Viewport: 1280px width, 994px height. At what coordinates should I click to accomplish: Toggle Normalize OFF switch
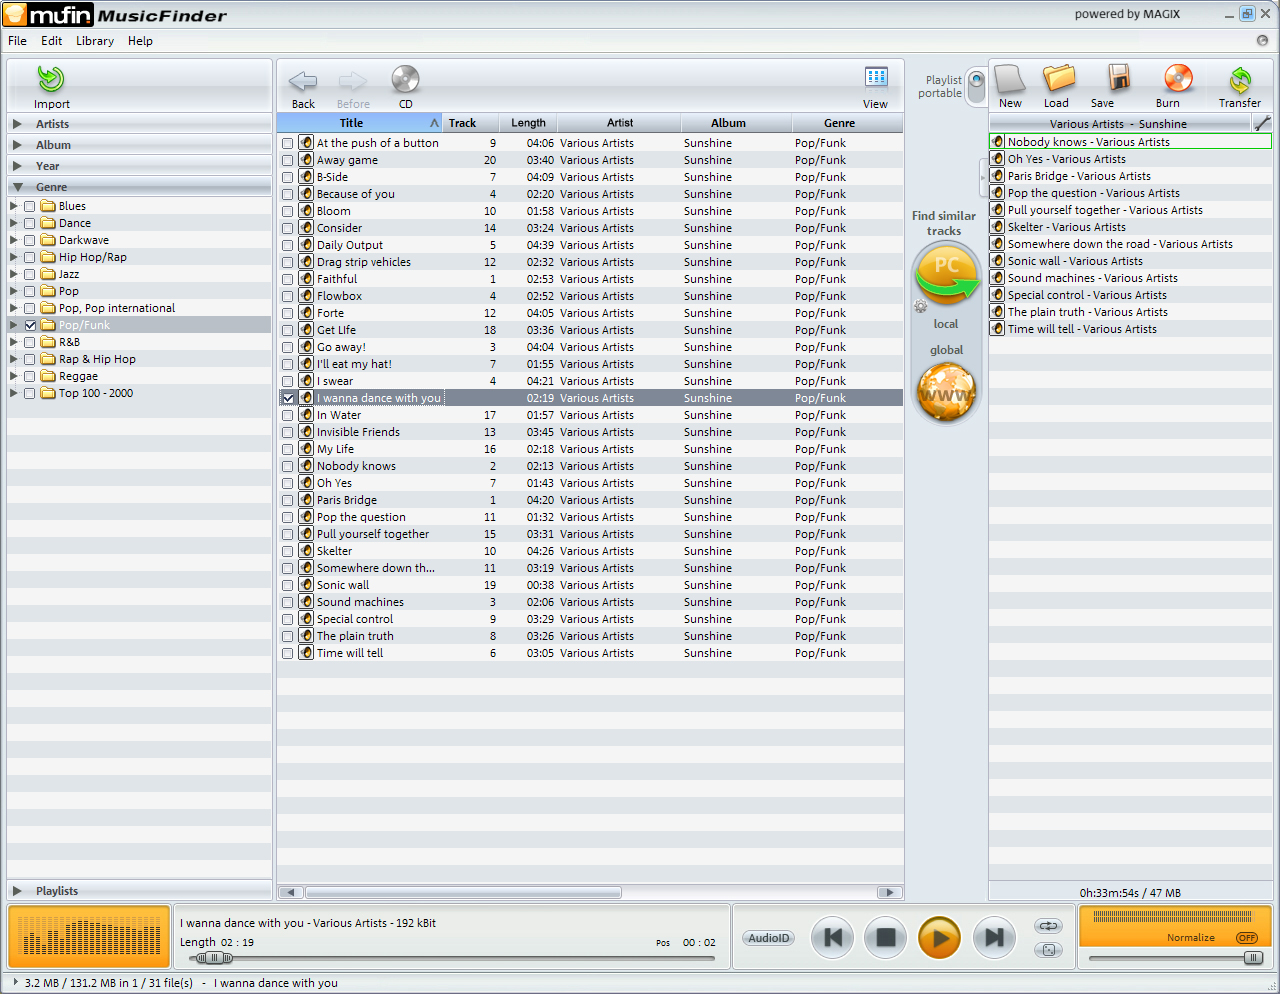coord(1246,938)
